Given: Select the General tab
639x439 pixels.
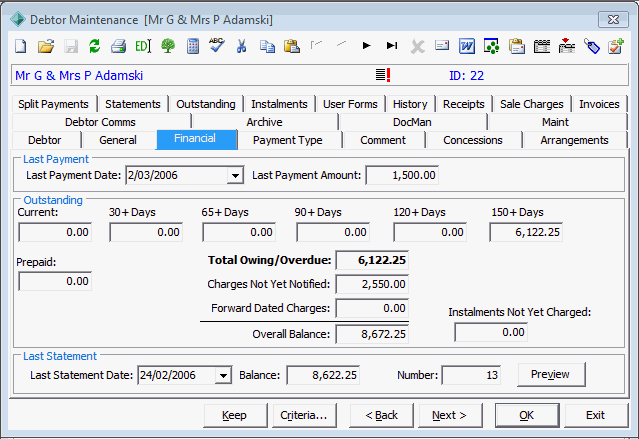Looking at the screenshot, I should tap(118, 140).
